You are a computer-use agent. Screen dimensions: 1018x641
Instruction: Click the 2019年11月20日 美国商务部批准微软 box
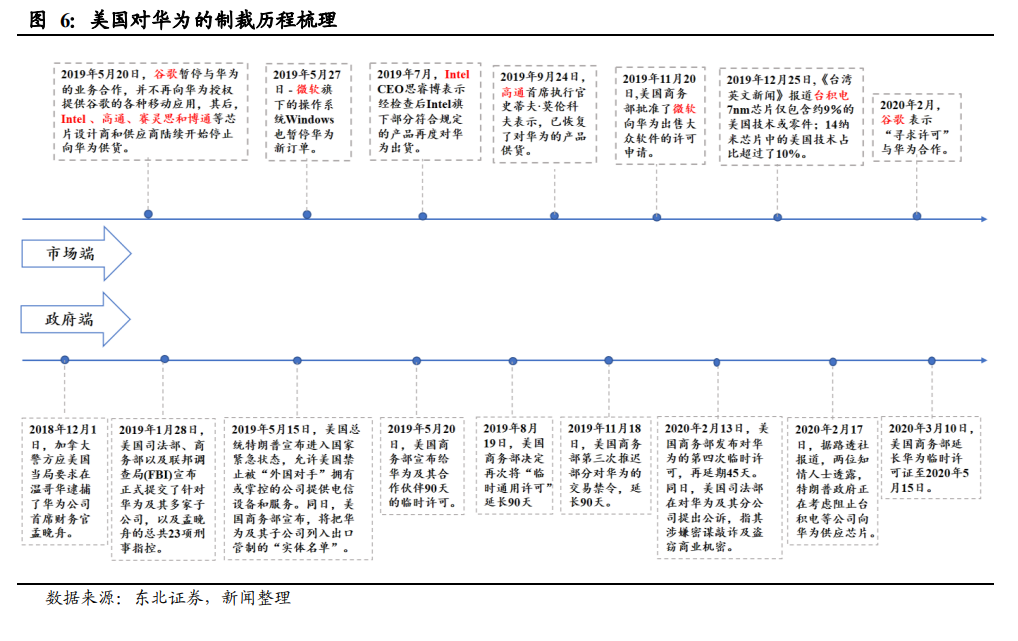[x=660, y=116]
